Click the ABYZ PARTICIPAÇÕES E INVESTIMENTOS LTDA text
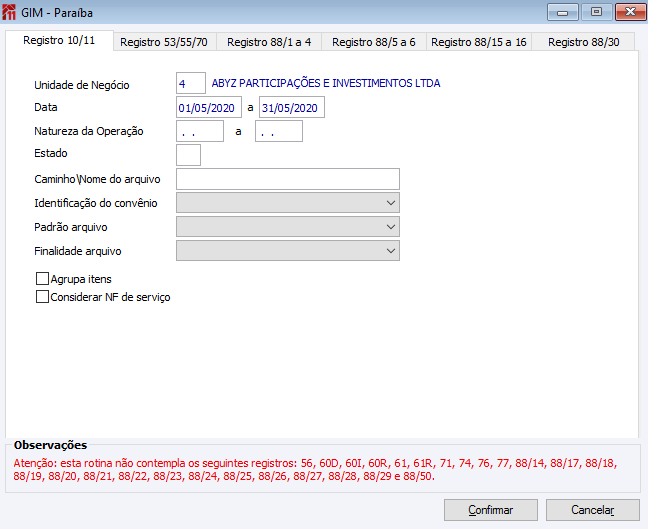Image resolution: width=648 pixels, height=529 pixels. click(x=326, y=83)
